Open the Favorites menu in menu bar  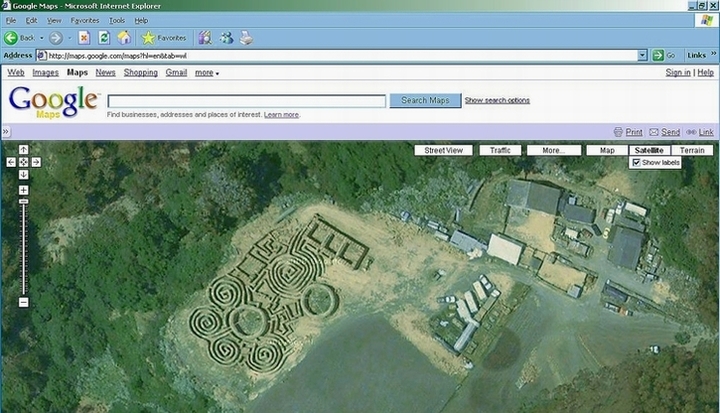point(84,20)
